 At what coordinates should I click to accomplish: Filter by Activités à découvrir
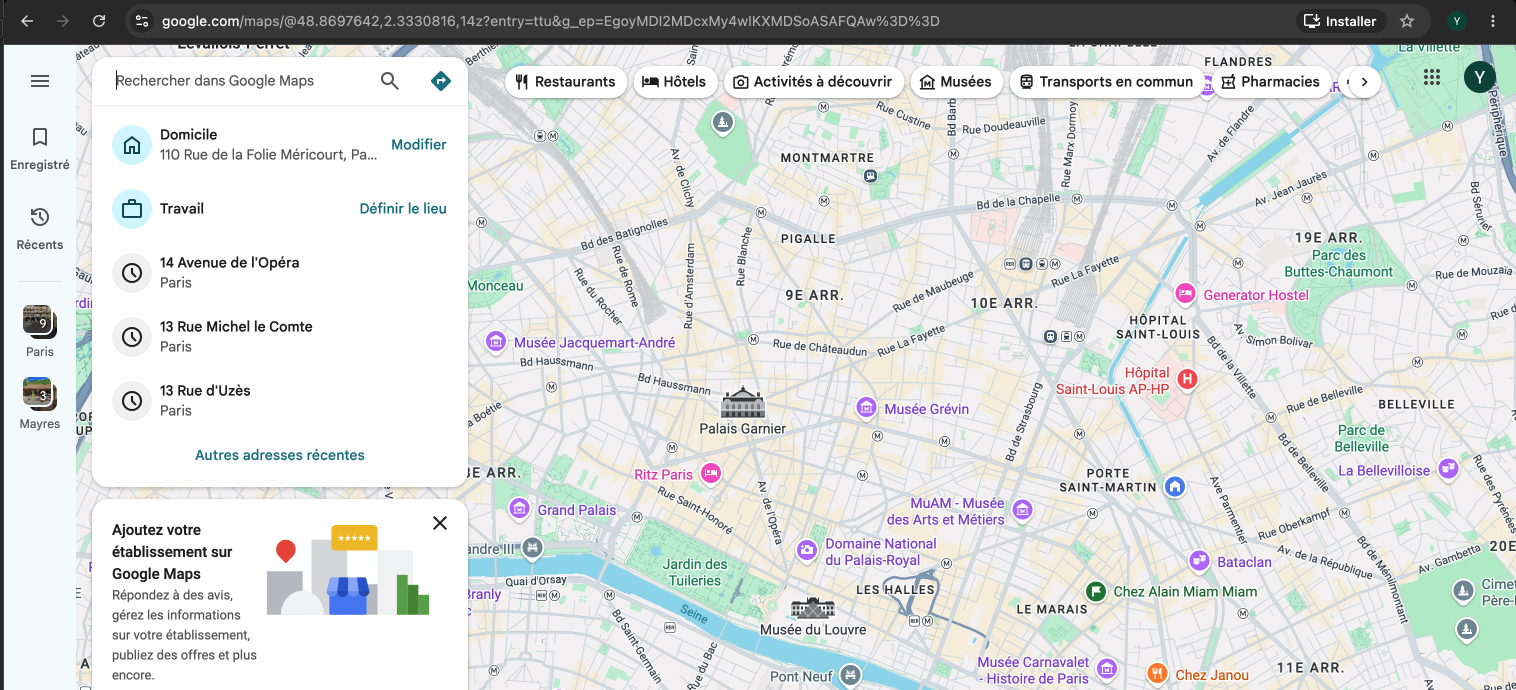[x=814, y=82]
